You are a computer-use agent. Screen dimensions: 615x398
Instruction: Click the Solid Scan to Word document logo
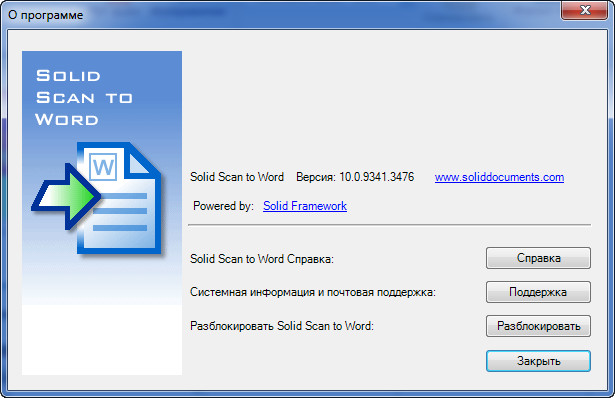point(97,198)
